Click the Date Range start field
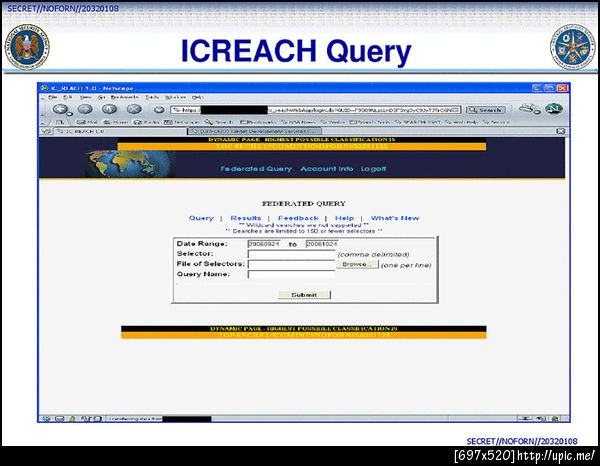 [x=264, y=244]
